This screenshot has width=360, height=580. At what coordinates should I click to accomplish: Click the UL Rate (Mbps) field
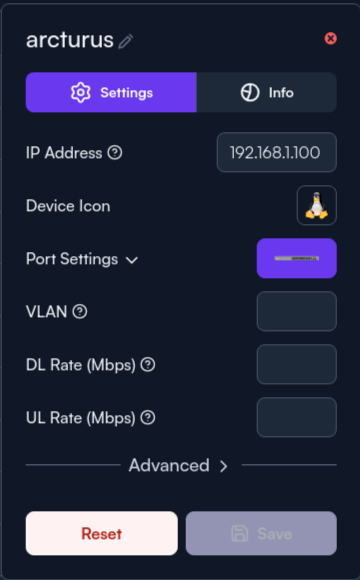[x=297, y=417]
